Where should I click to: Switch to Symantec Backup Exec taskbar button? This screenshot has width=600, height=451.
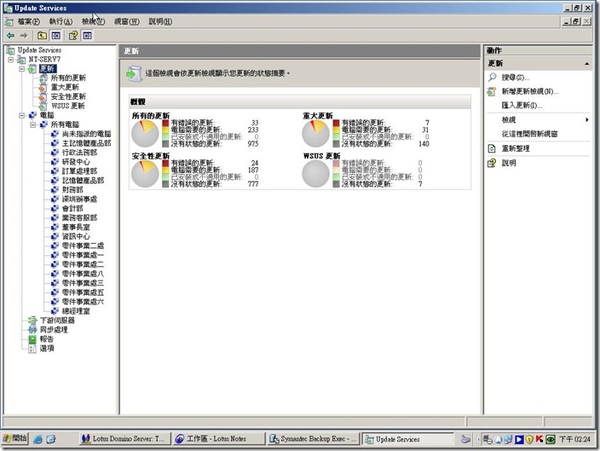pyautogui.click(x=312, y=439)
